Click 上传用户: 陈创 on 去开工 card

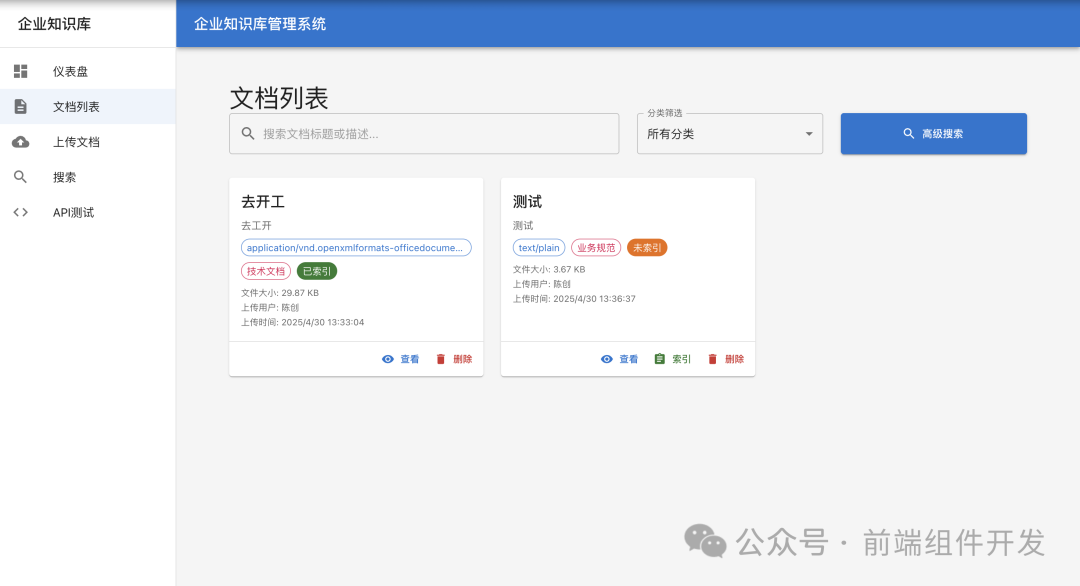tap(270, 308)
